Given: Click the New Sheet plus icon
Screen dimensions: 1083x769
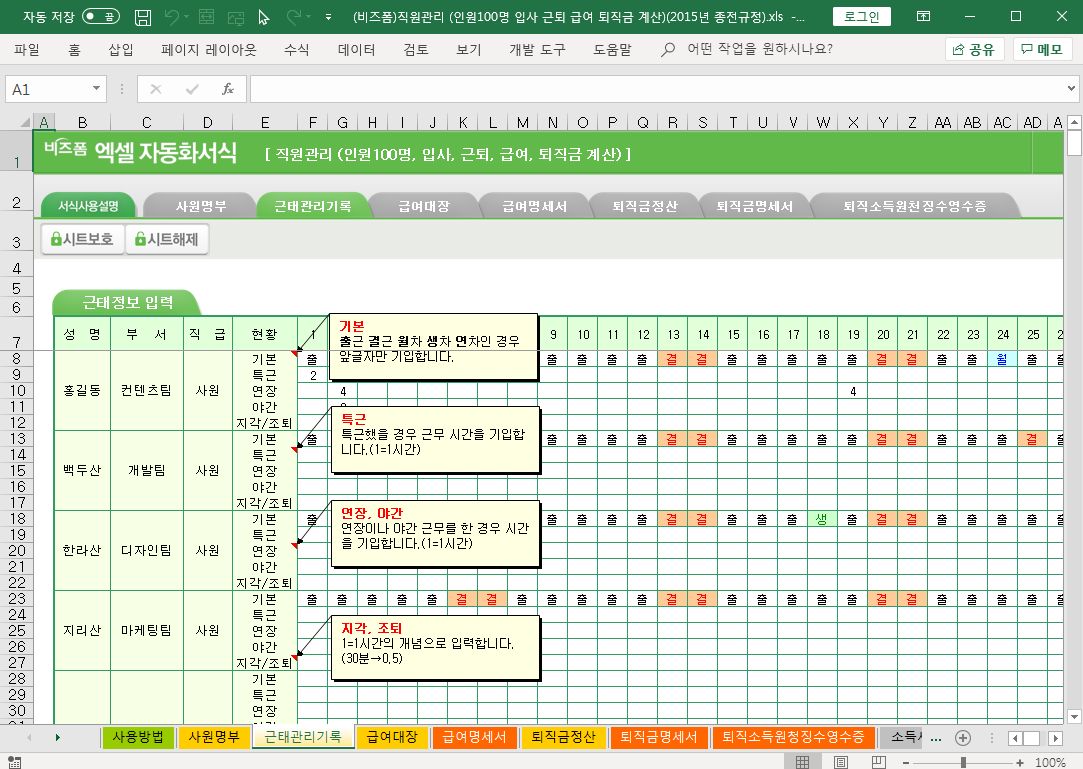Looking at the screenshot, I should click(963, 738).
